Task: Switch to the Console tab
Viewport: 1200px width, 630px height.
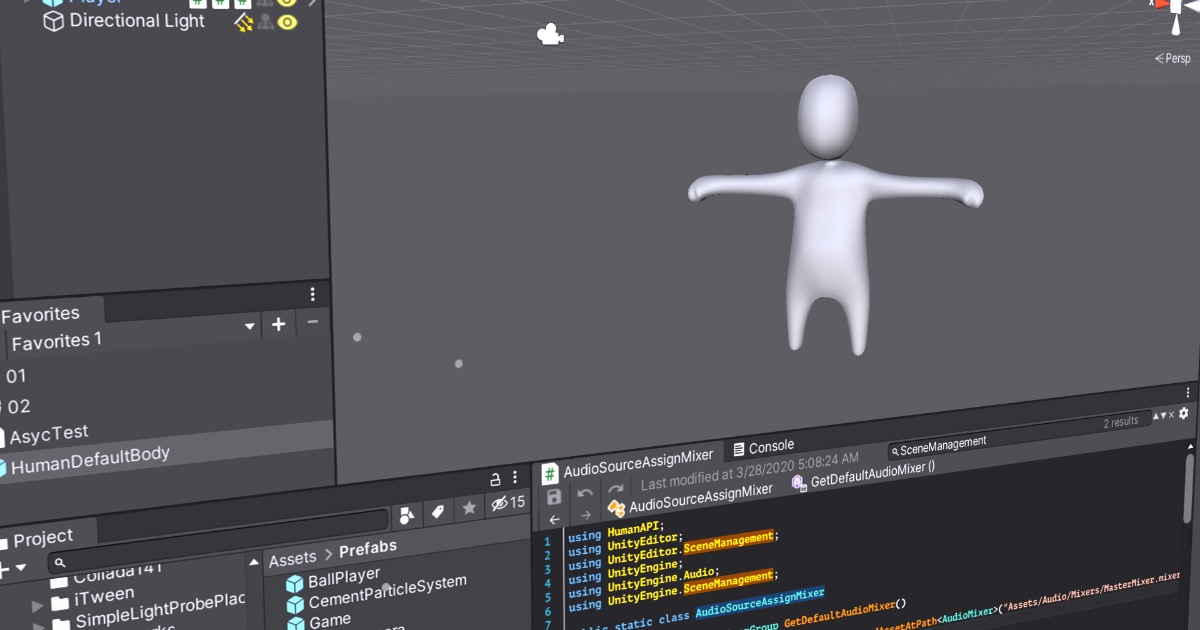Action: (x=768, y=447)
